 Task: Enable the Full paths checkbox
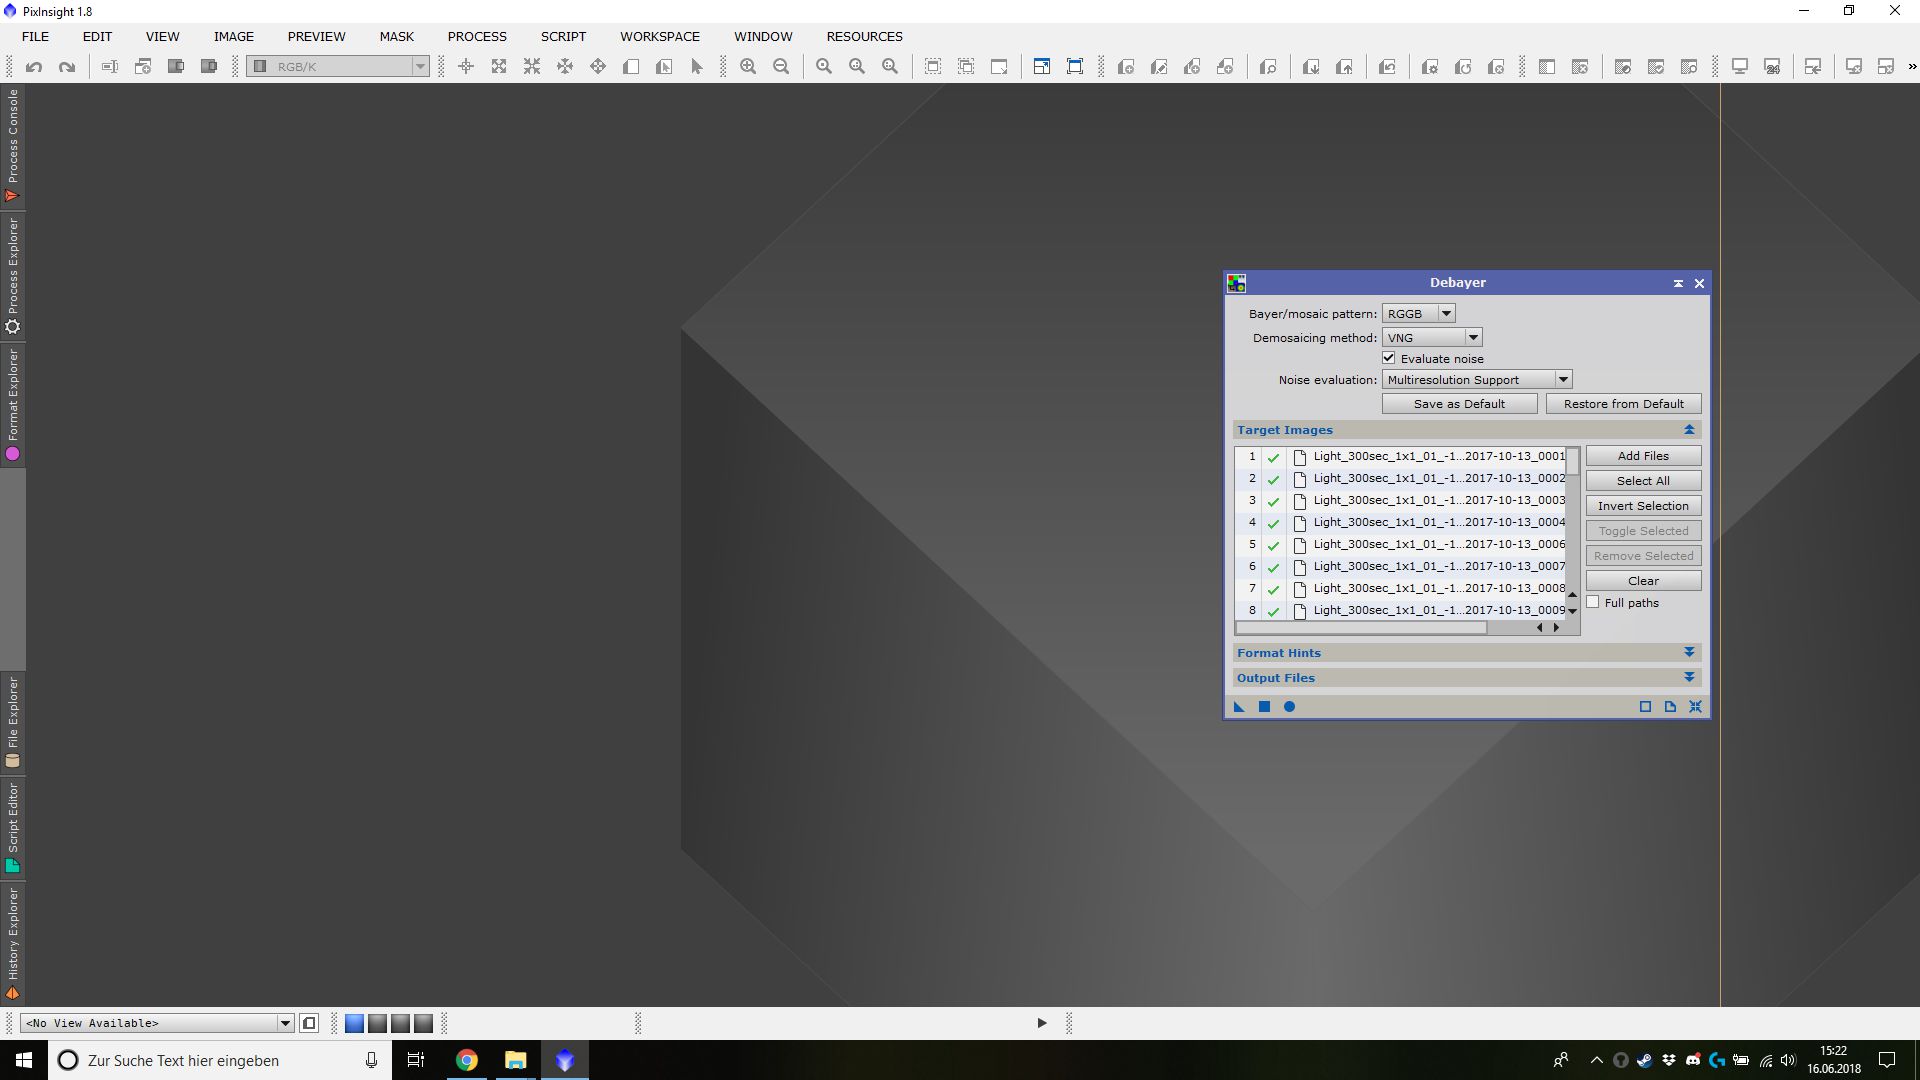(1593, 602)
